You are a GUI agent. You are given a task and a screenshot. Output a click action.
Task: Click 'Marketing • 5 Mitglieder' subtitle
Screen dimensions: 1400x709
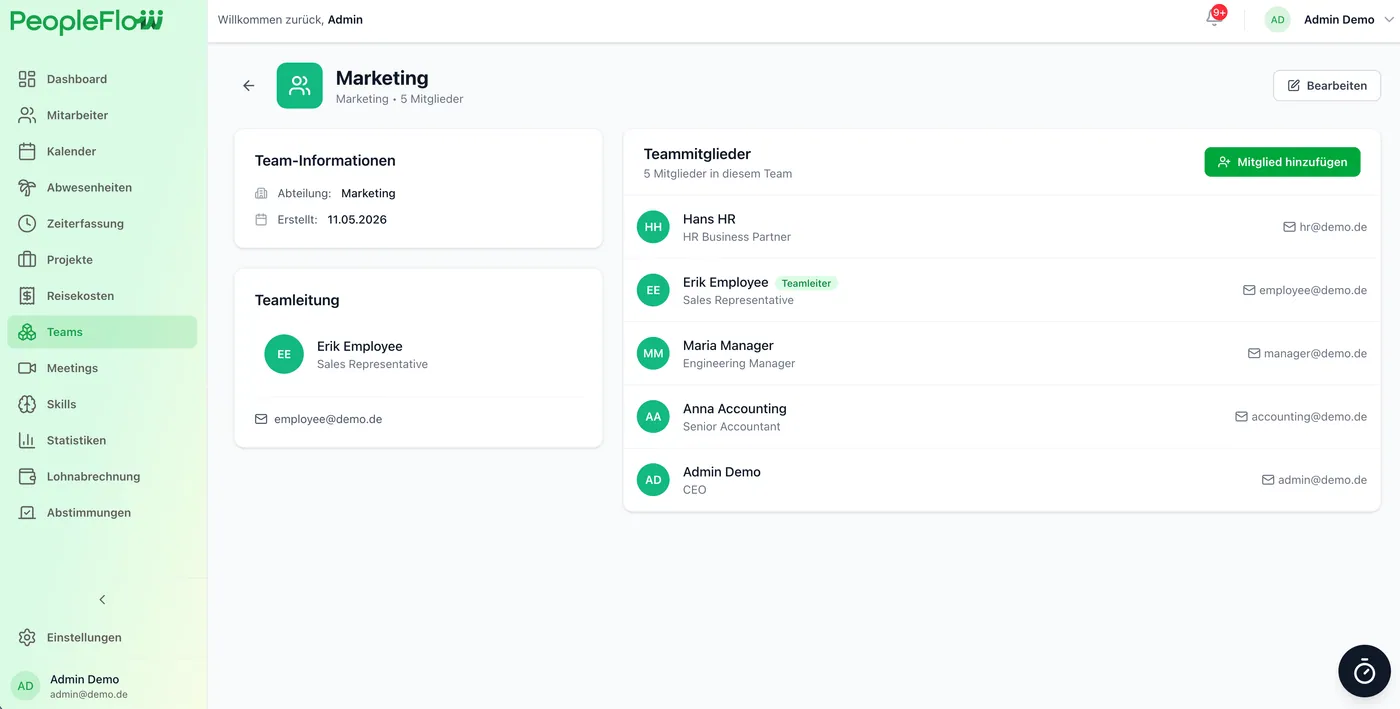pos(399,99)
